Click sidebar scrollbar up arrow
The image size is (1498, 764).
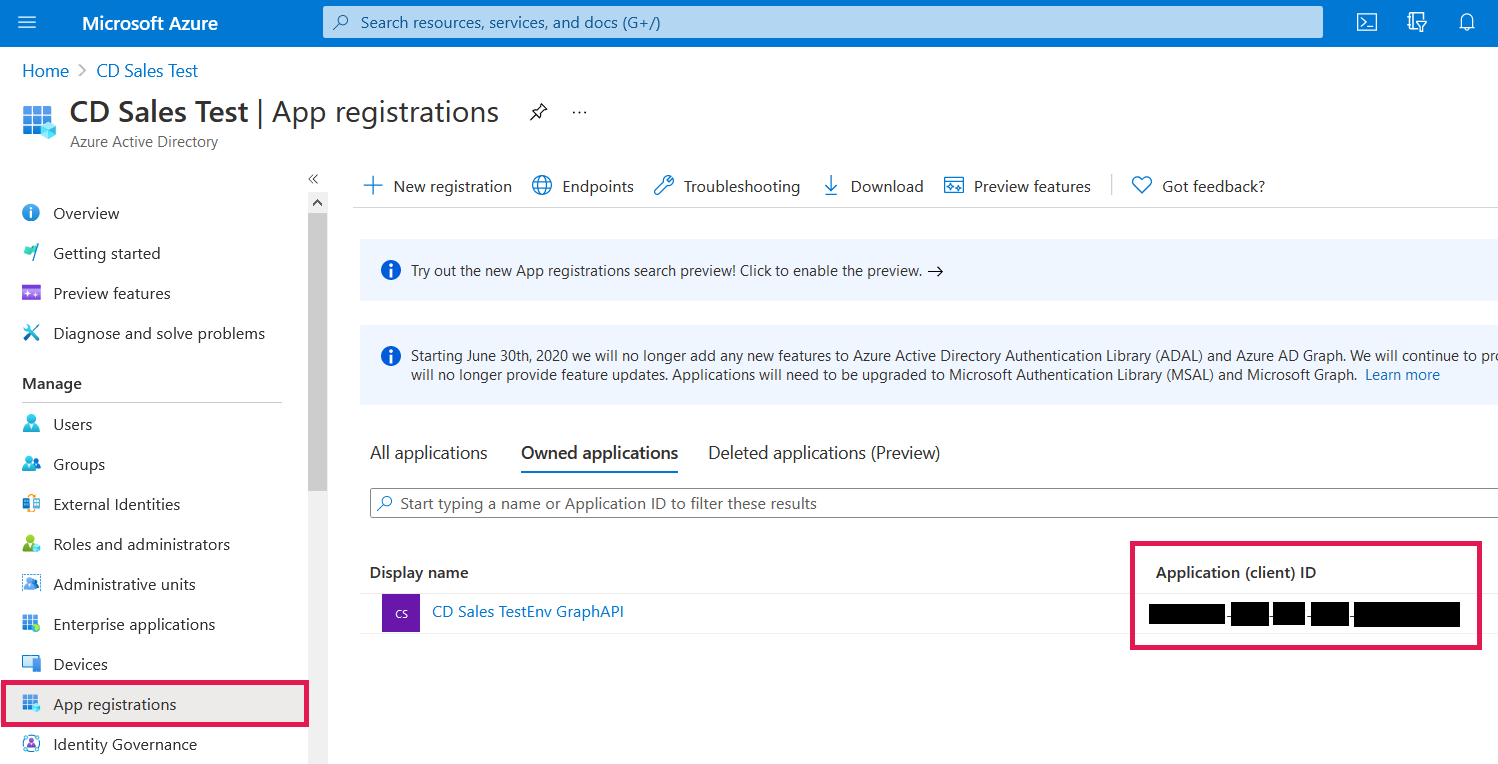tap(317, 202)
